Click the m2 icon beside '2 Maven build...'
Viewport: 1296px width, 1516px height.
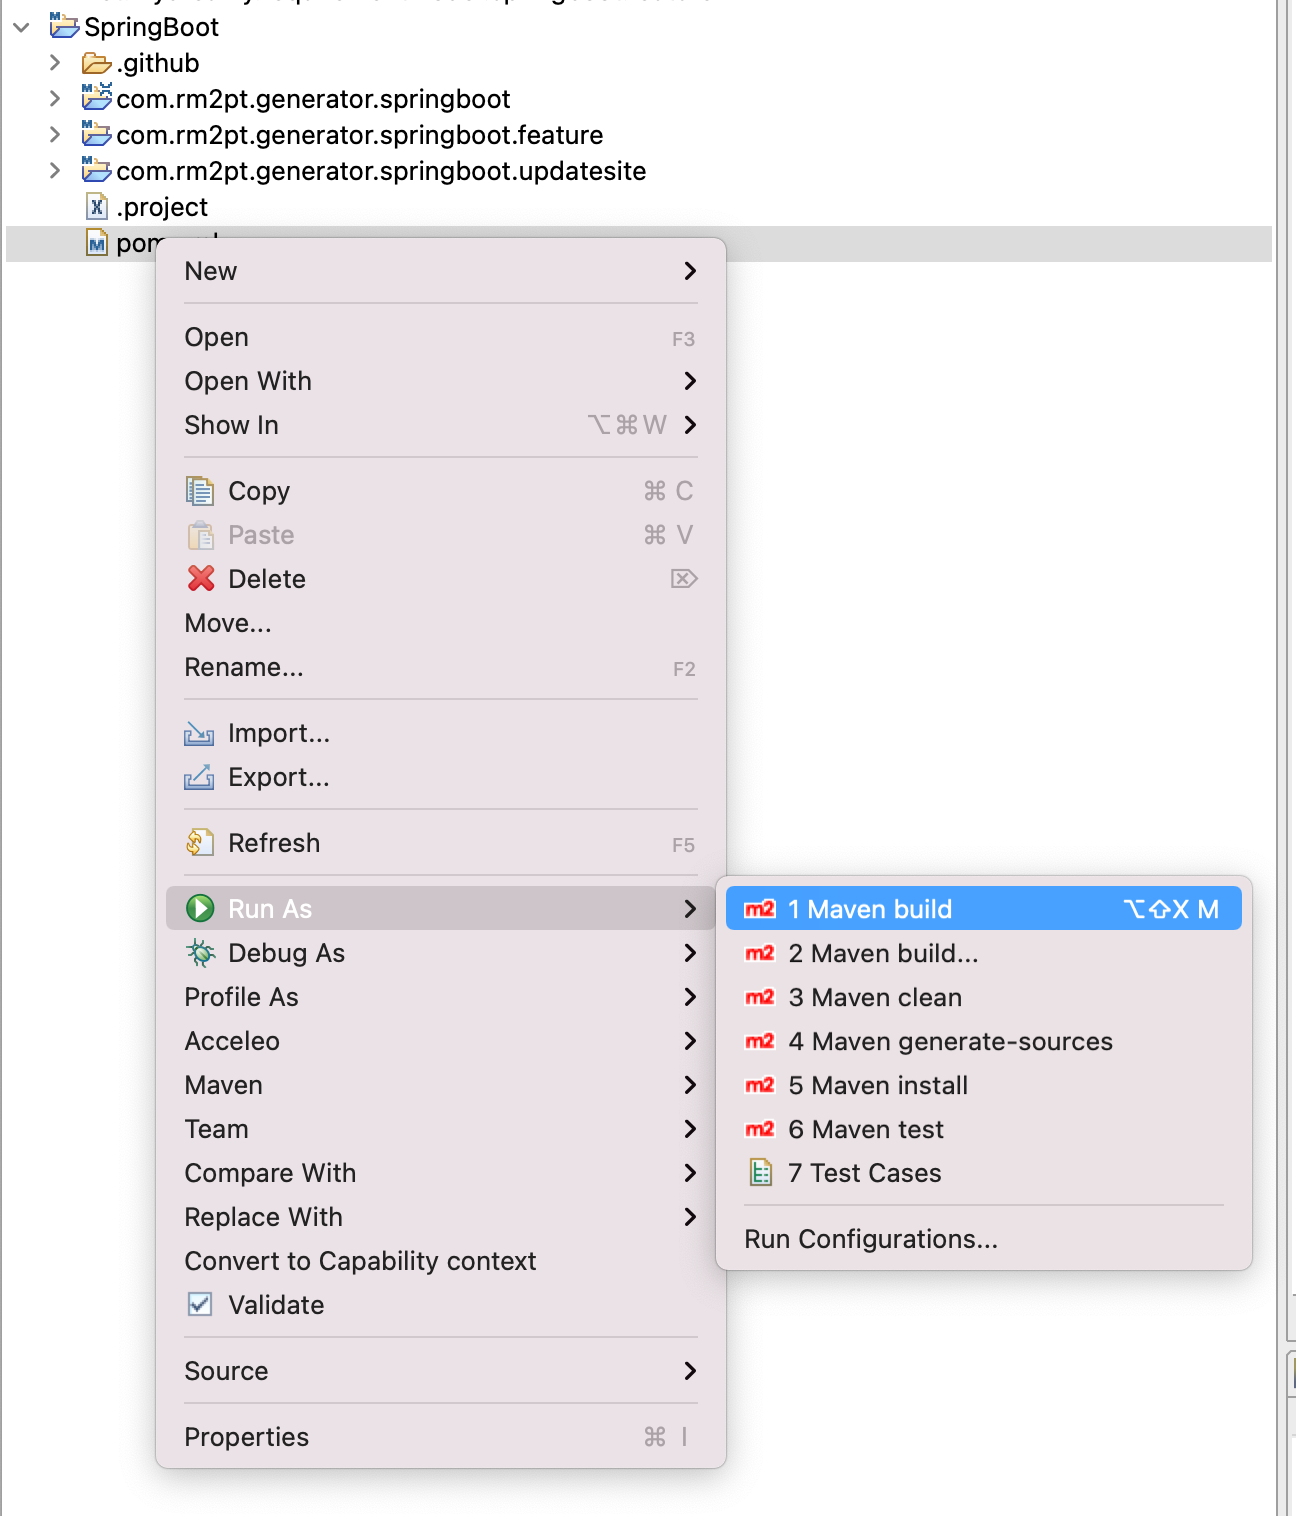(760, 953)
